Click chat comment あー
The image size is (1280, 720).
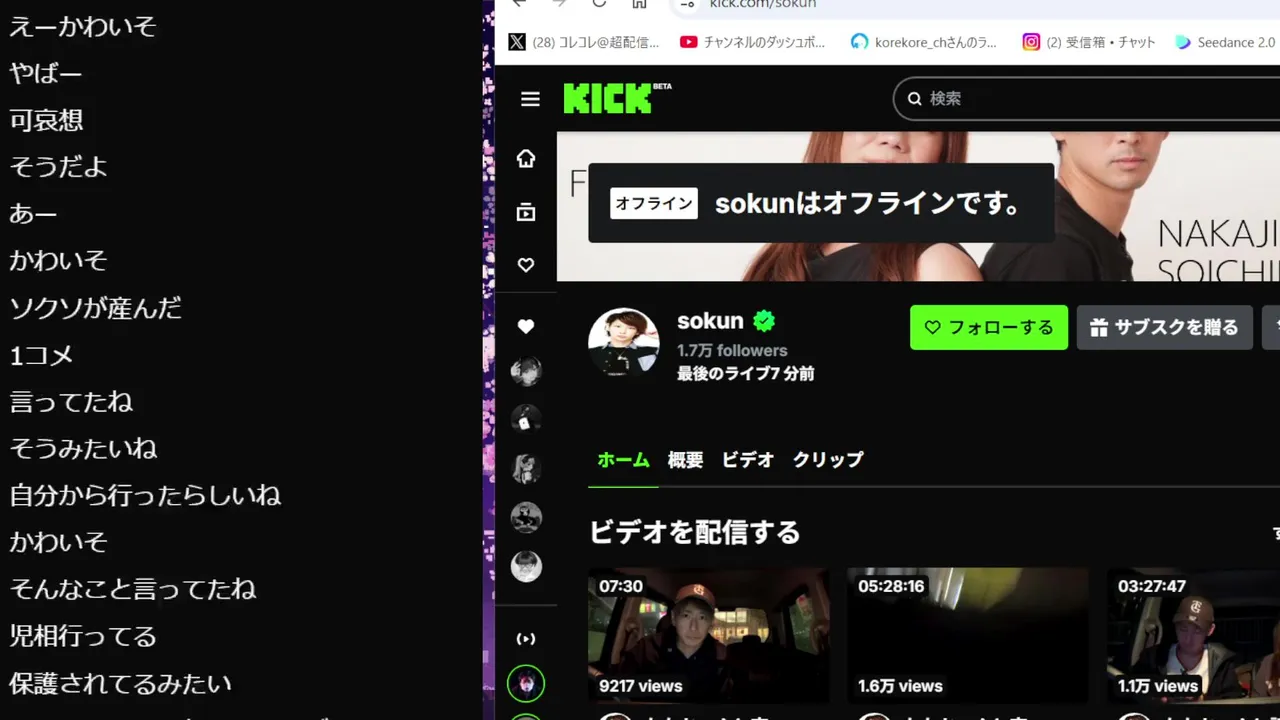[x=33, y=214]
